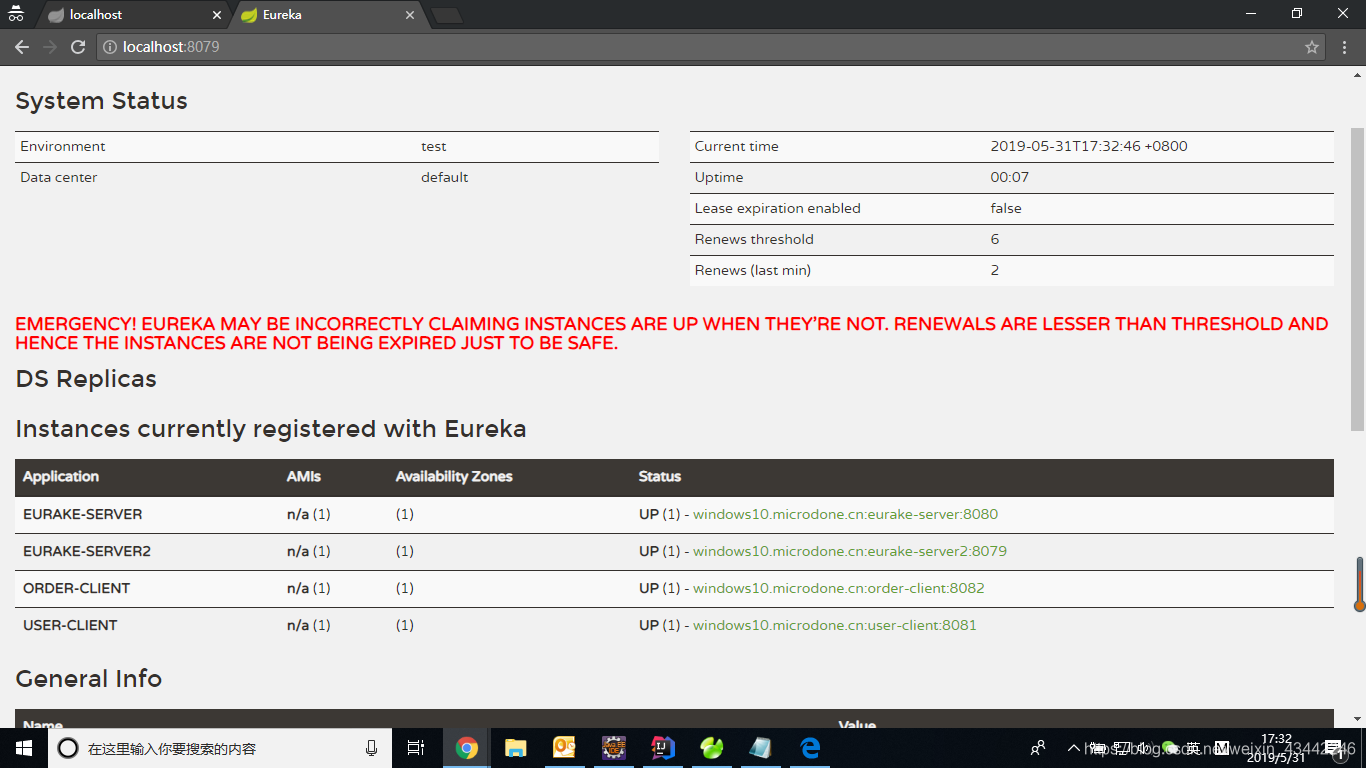The image size is (1366, 768).
Task: Open the green leaf app on taskbar
Action: tap(712, 748)
